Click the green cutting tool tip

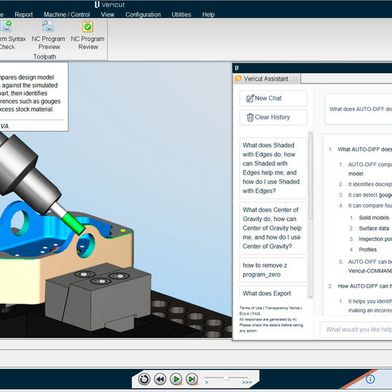click(75, 223)
